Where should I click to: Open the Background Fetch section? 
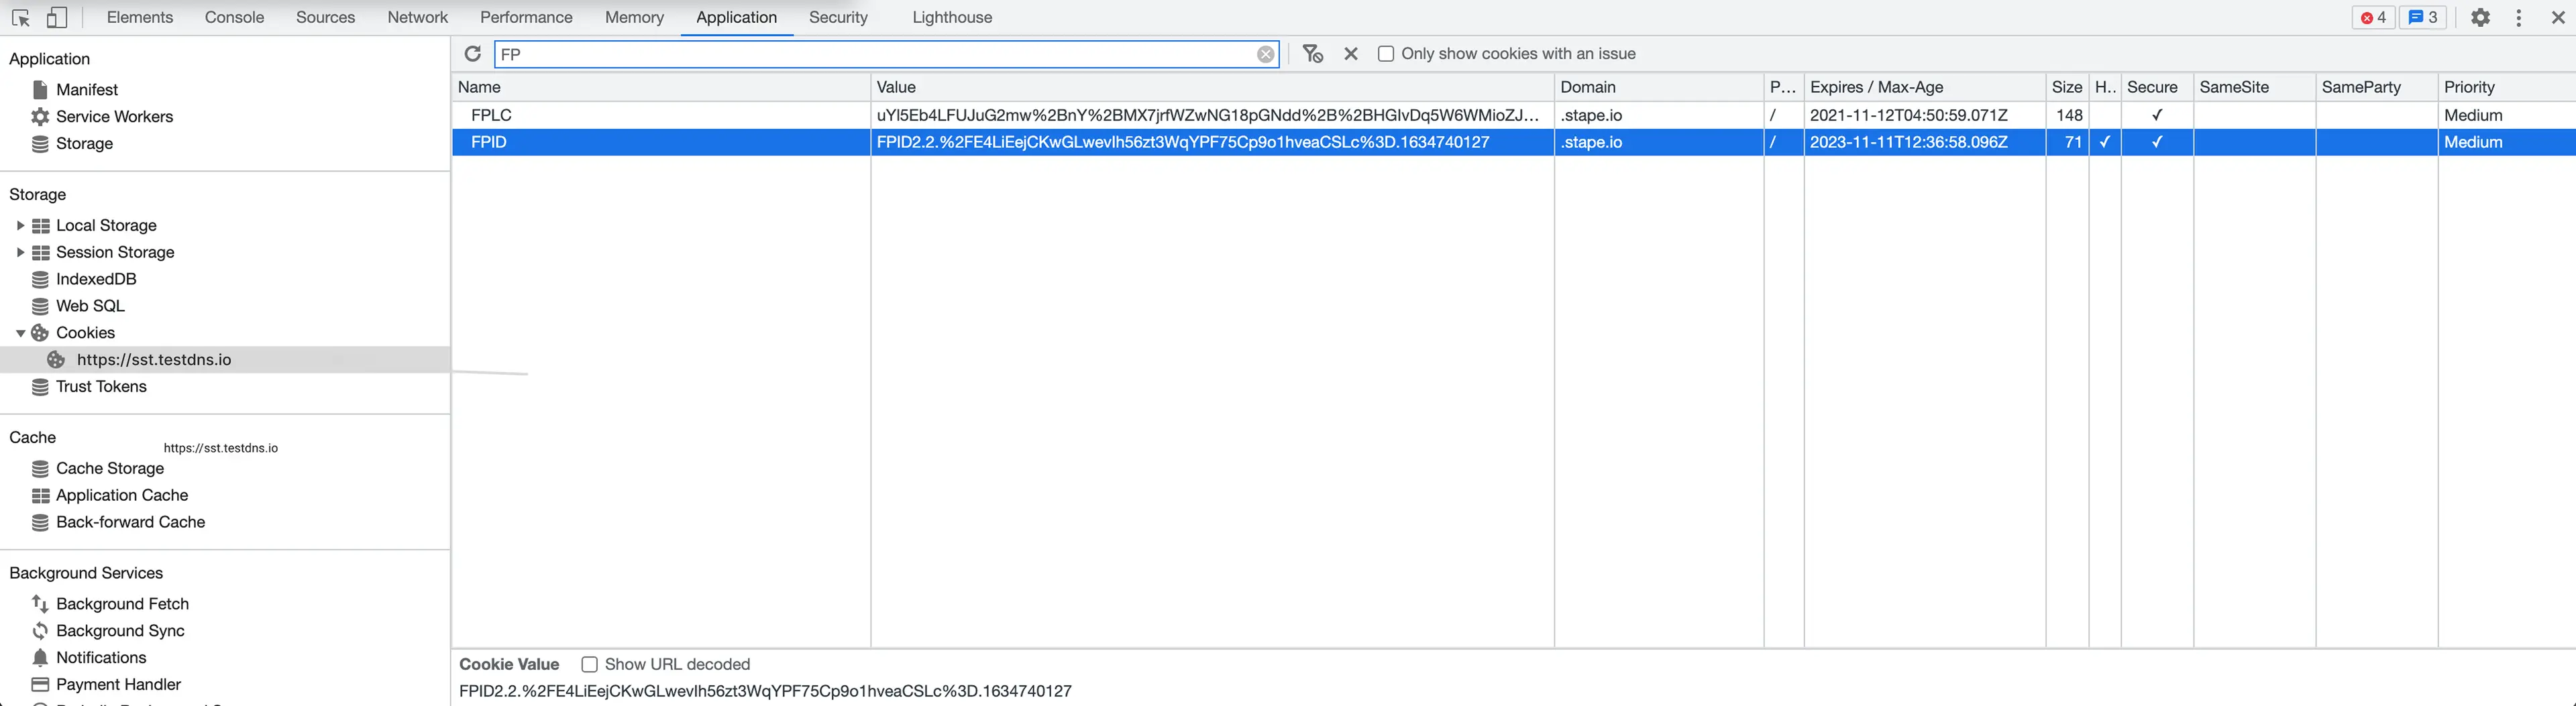tap(122, 603)
